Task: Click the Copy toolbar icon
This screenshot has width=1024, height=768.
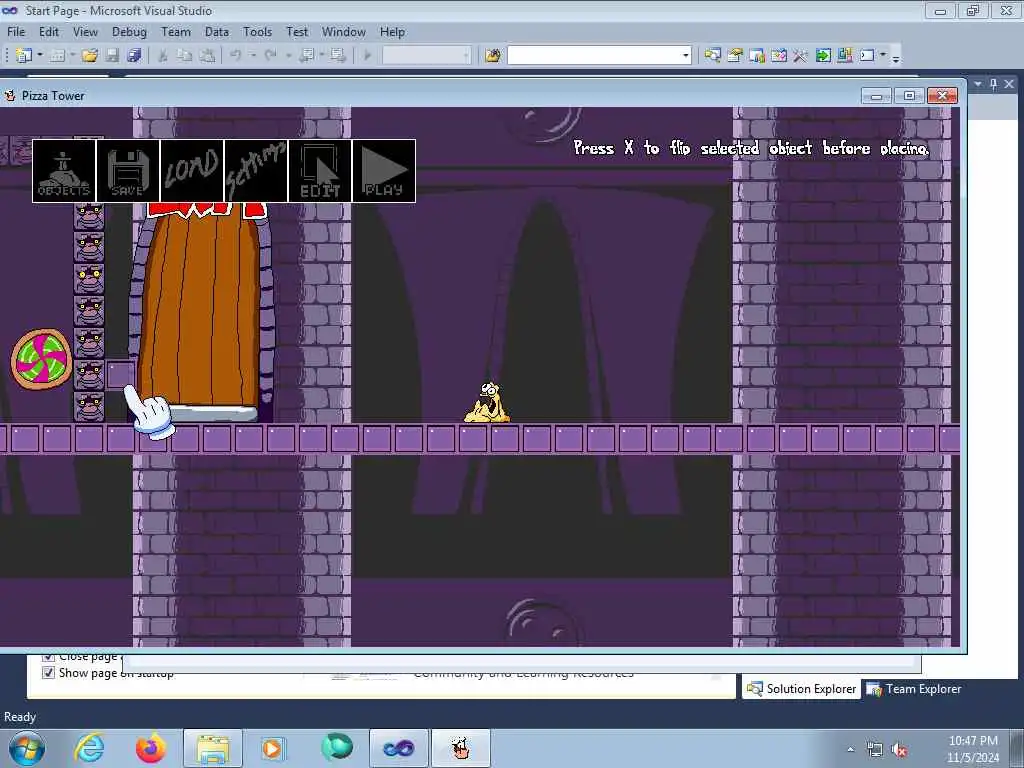Action: pyautogui.click(x=185, y=56)
